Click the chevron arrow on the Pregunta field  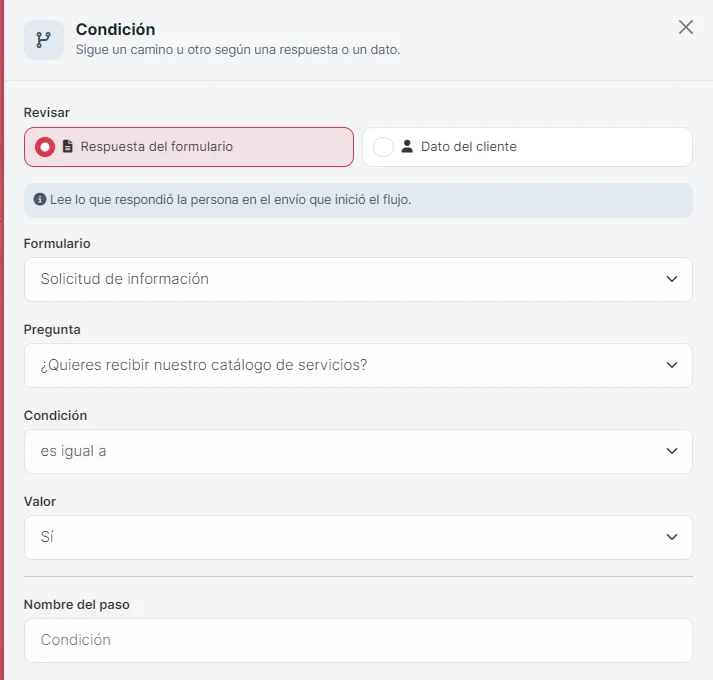(x=672, y=365)
